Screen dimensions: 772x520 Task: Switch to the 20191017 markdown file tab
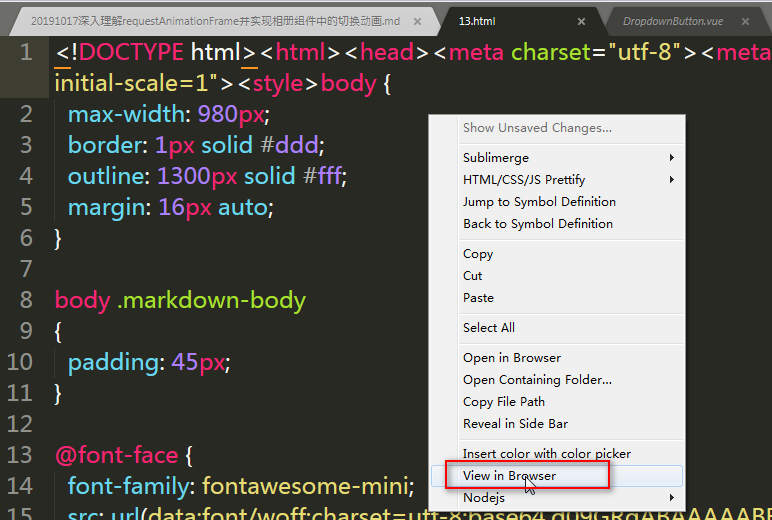click(215, 21)
